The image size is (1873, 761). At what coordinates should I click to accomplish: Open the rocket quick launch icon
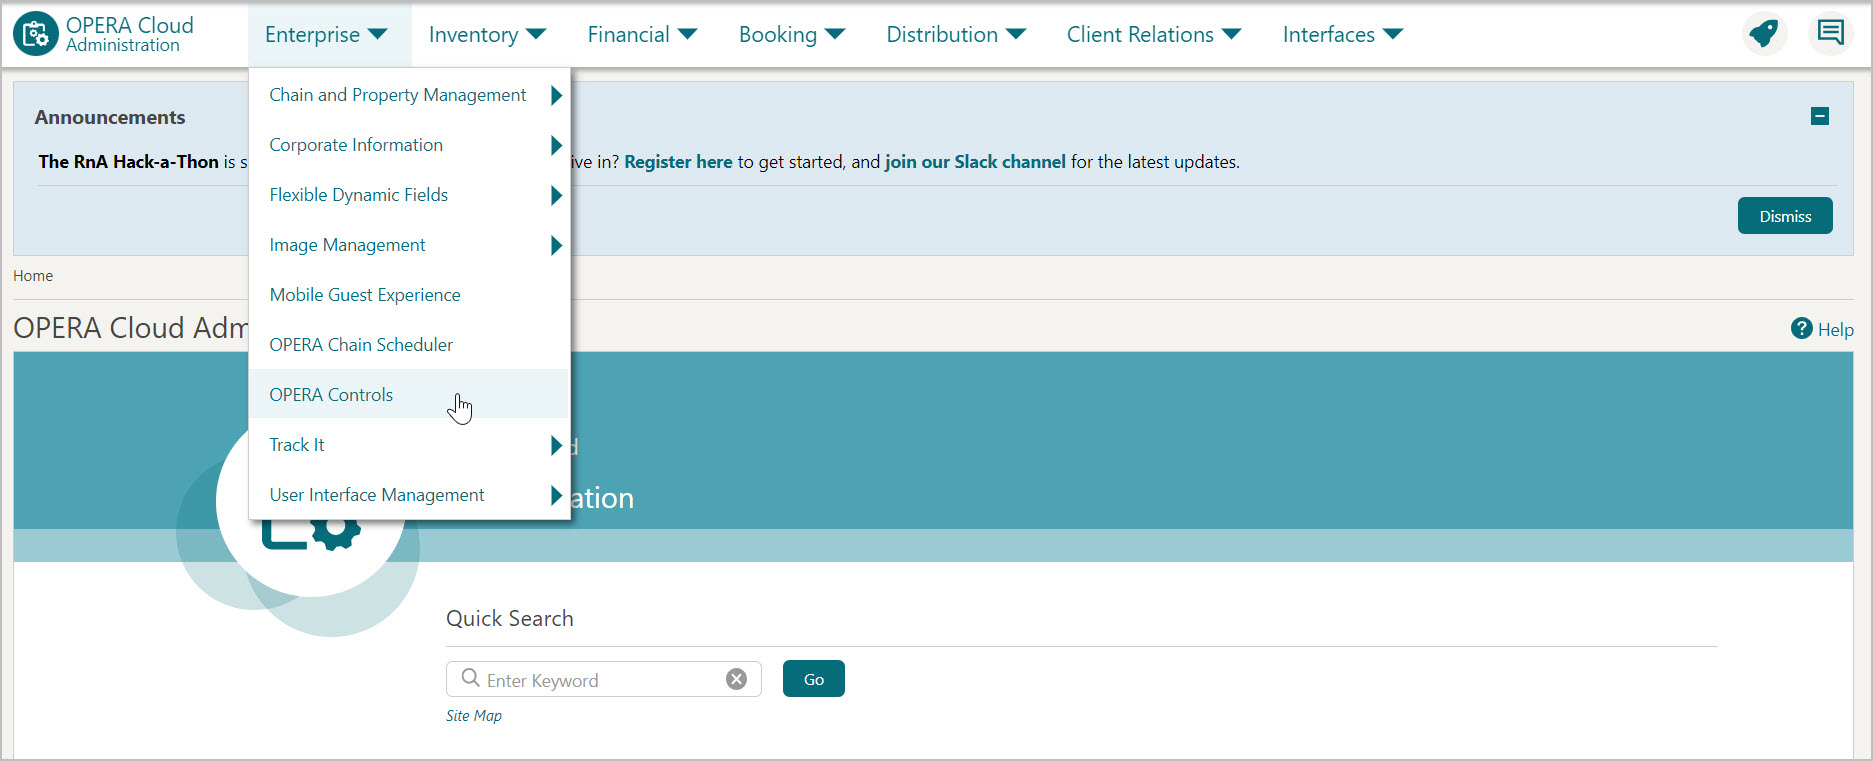(1764, 33)
